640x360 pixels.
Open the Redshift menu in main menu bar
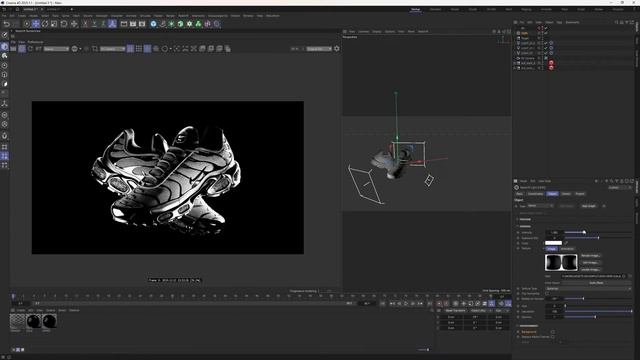tap(183, 16)
